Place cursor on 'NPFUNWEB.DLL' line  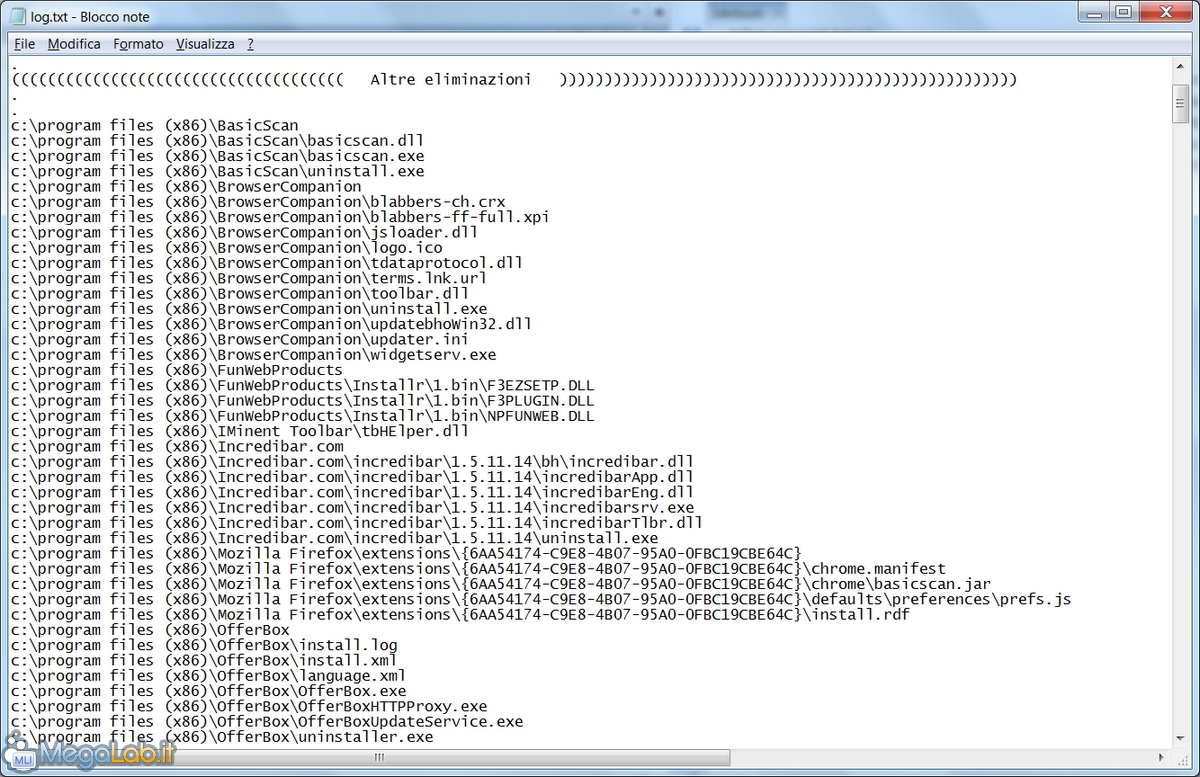point(303,416)
